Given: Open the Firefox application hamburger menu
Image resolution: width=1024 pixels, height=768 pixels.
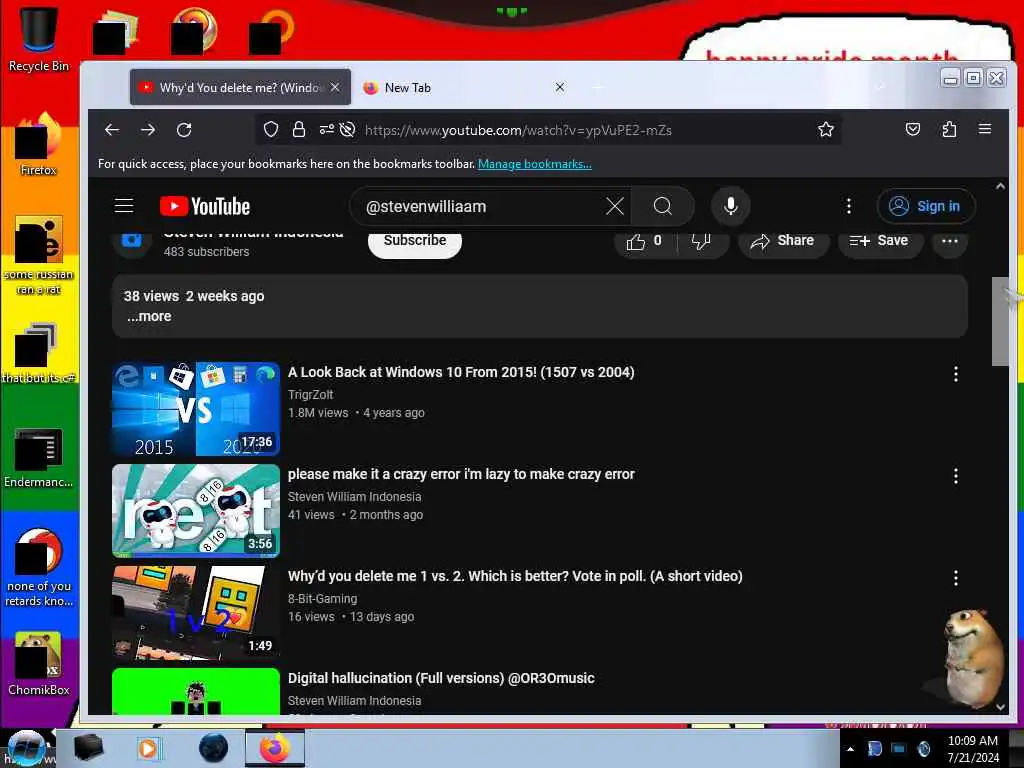Looking at the screenshot, I should point(985,129).
